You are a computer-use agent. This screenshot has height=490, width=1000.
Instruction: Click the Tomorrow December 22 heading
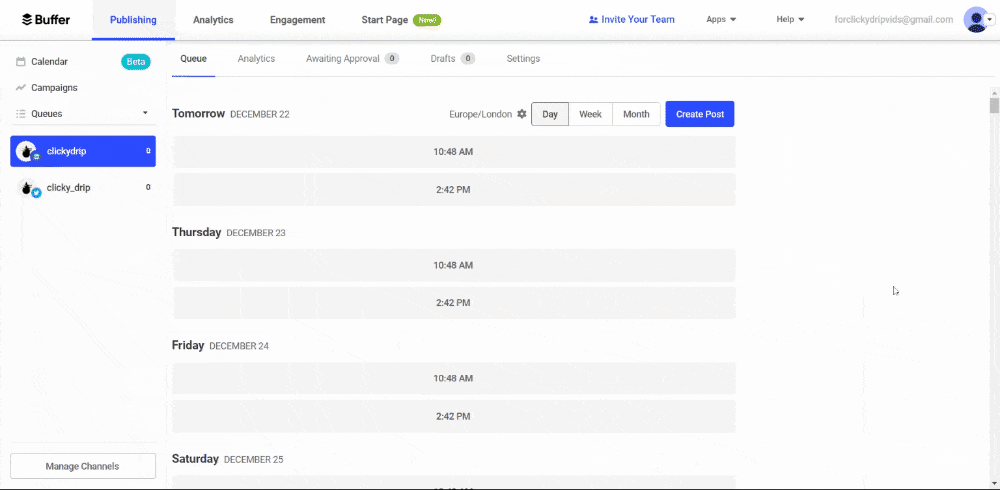coord(231,114)
